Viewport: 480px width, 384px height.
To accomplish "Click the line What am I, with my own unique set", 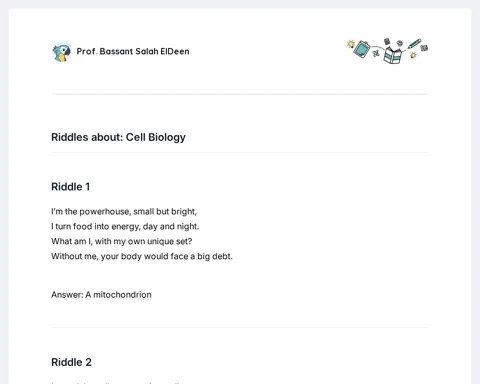I will click(122, 241).
